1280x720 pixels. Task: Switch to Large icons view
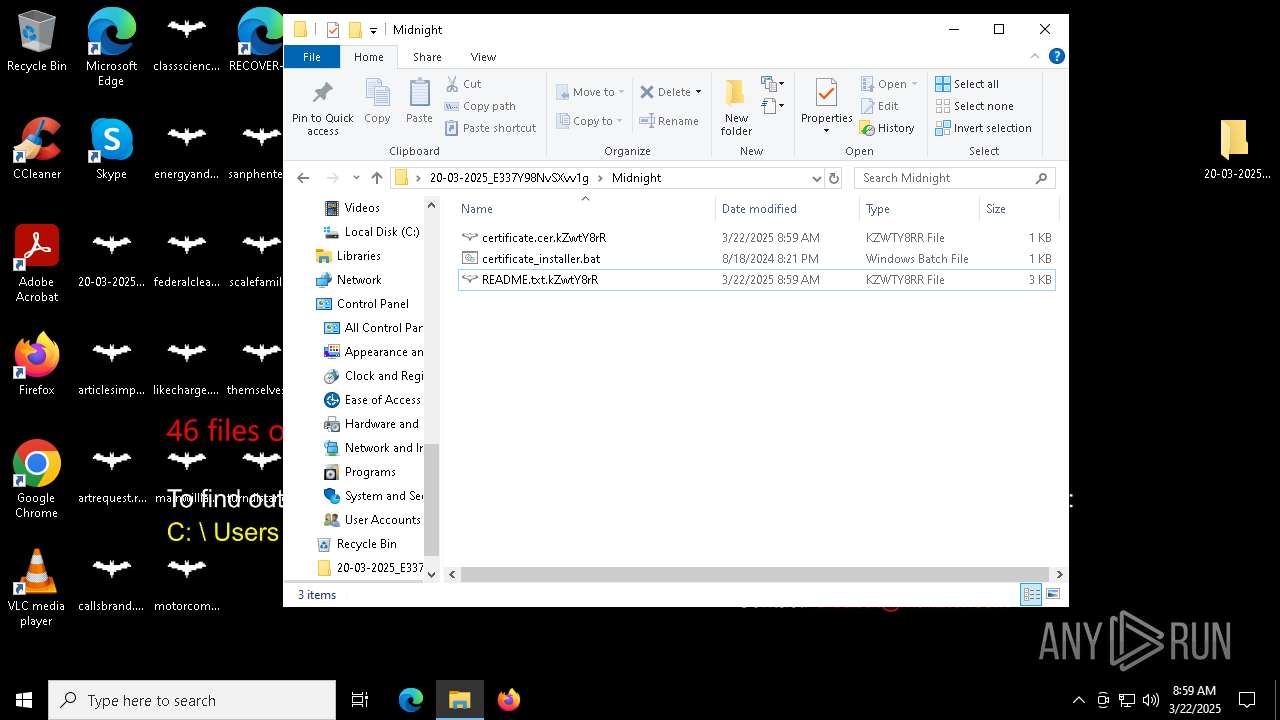pos(1052,594)
